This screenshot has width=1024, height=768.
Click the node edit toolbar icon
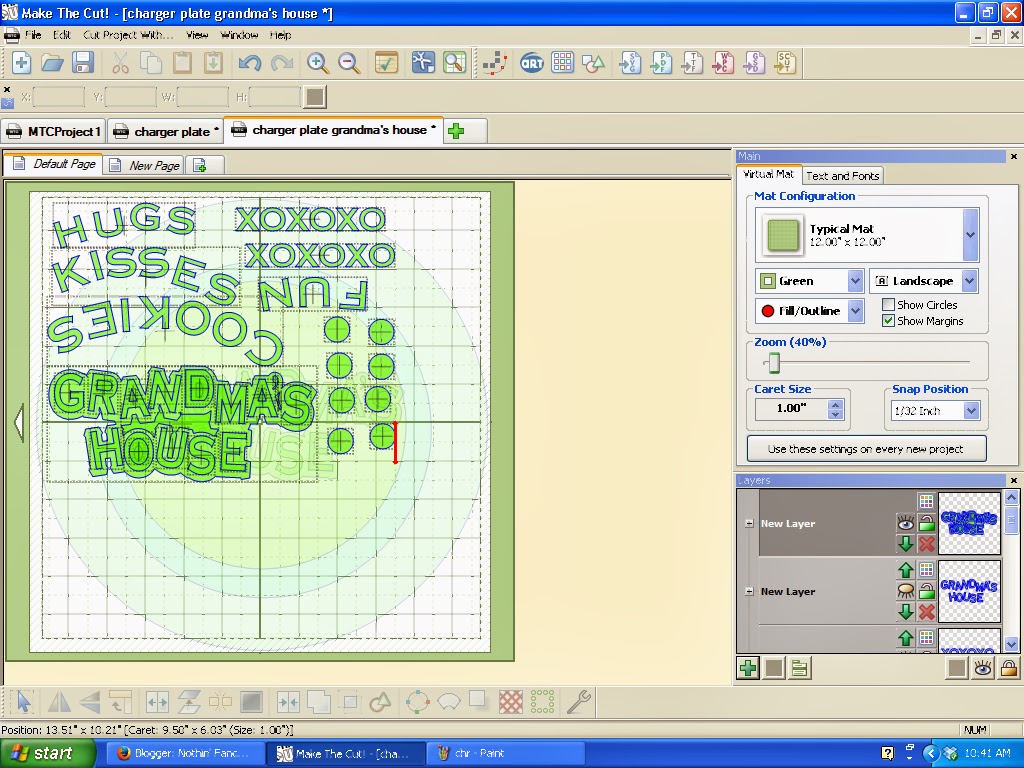495,63
